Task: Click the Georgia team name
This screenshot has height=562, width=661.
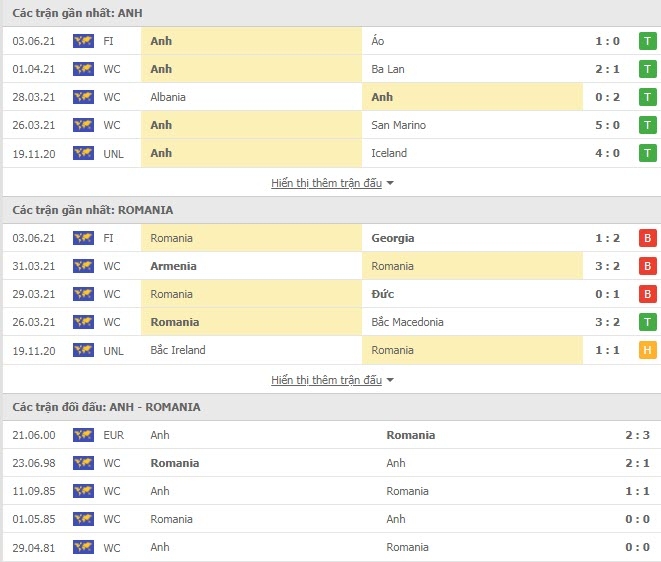Action: click(392, 238)
